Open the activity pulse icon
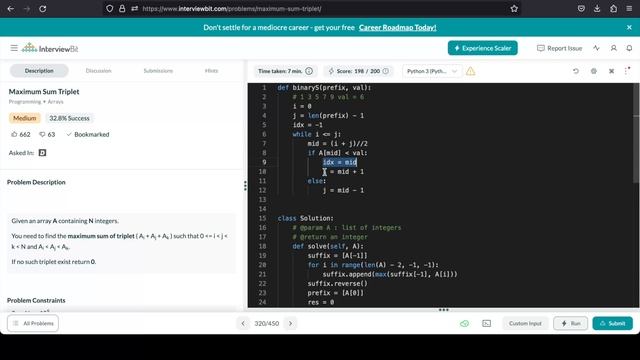The height and width of the screenshot is (360, 640). coord(596,48)
